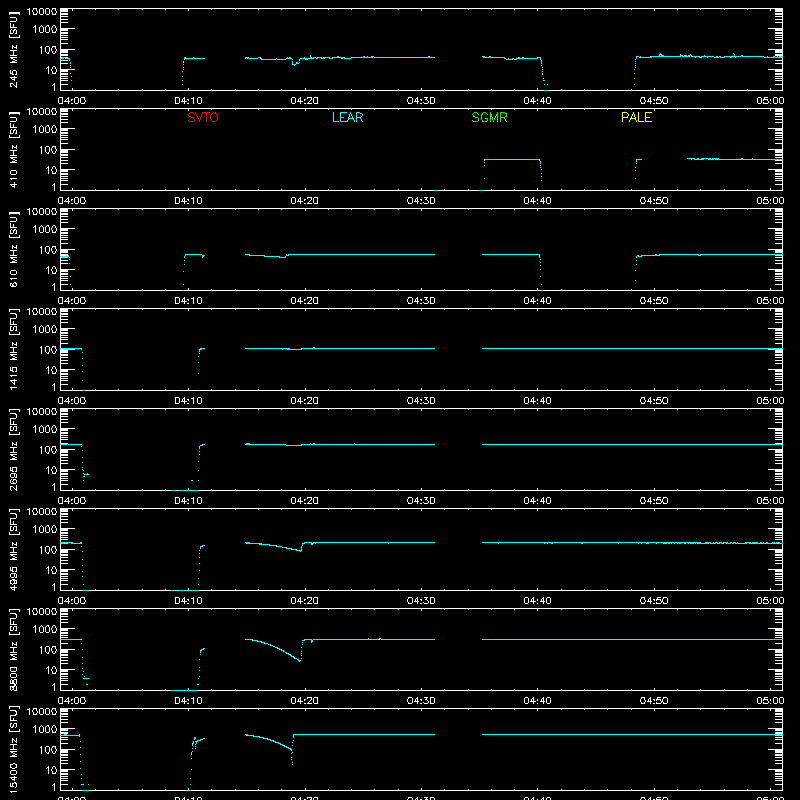
Task: Click the 04:30 tick label under 4995 MHz plot
Action: point(421,601)
